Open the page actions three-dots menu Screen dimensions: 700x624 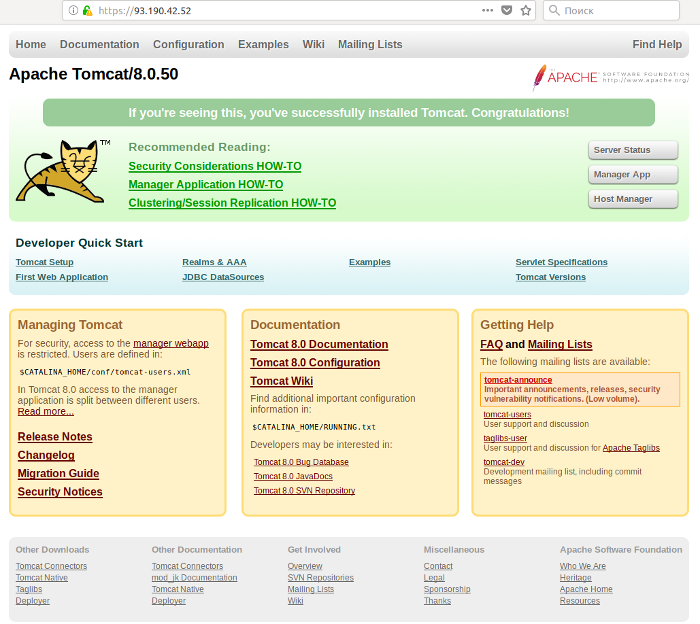(x=488, y=10)
